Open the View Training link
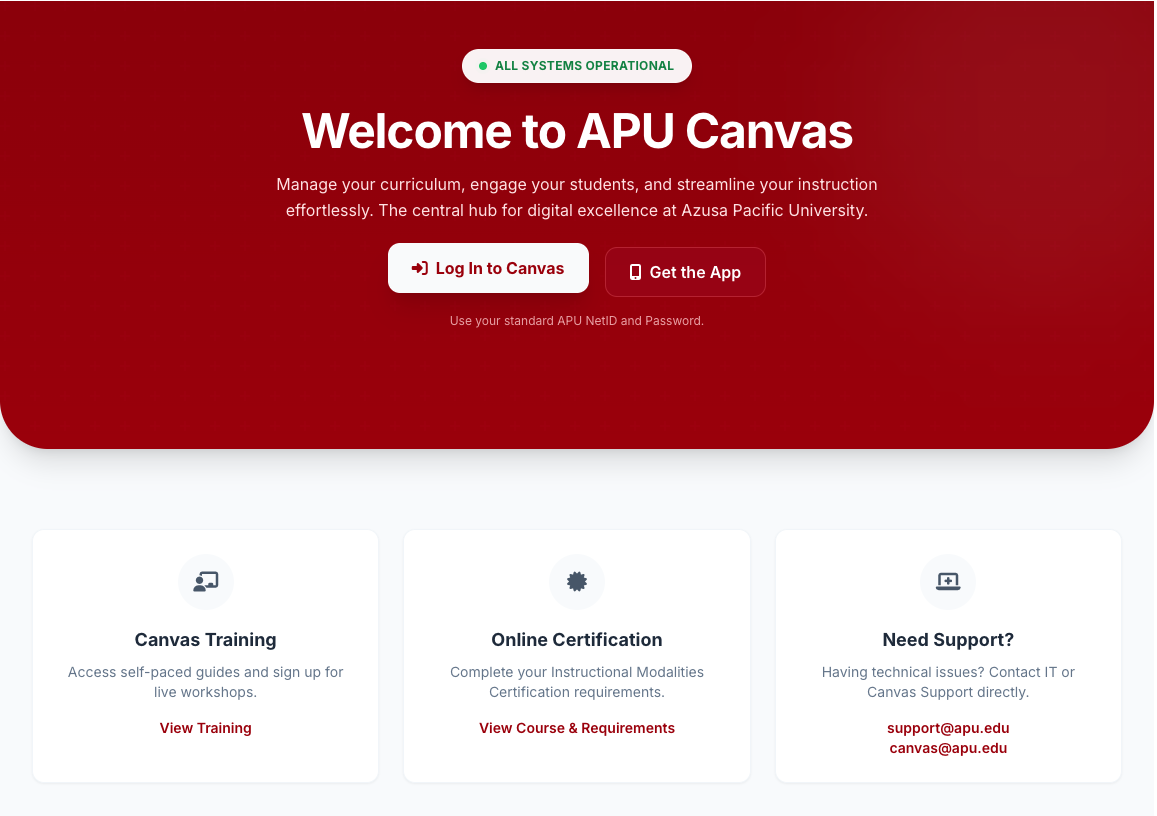This screenshot has width=1157, height=816. click(x=206, y=728)
